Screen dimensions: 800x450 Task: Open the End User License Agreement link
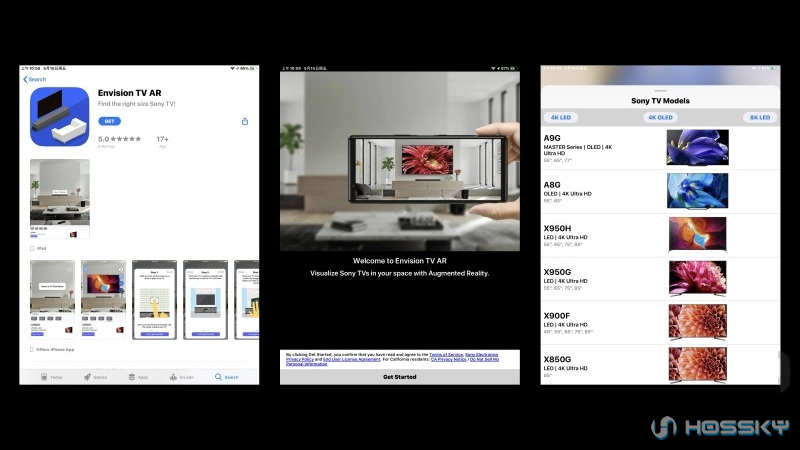(352, 359)
